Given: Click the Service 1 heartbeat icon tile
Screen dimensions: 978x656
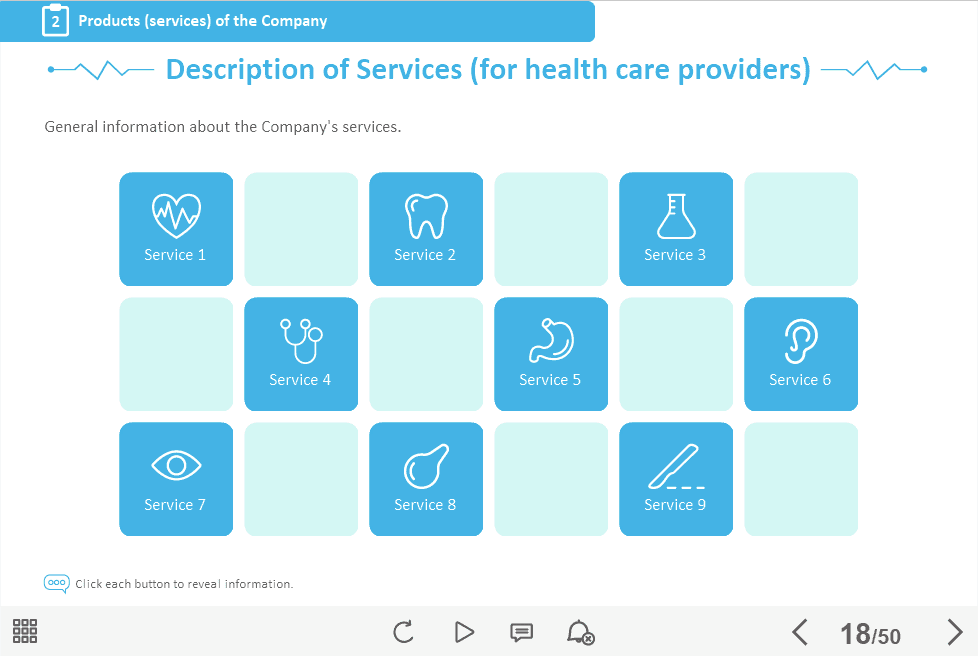Looking at the screenshot, I should pos(176,229).
